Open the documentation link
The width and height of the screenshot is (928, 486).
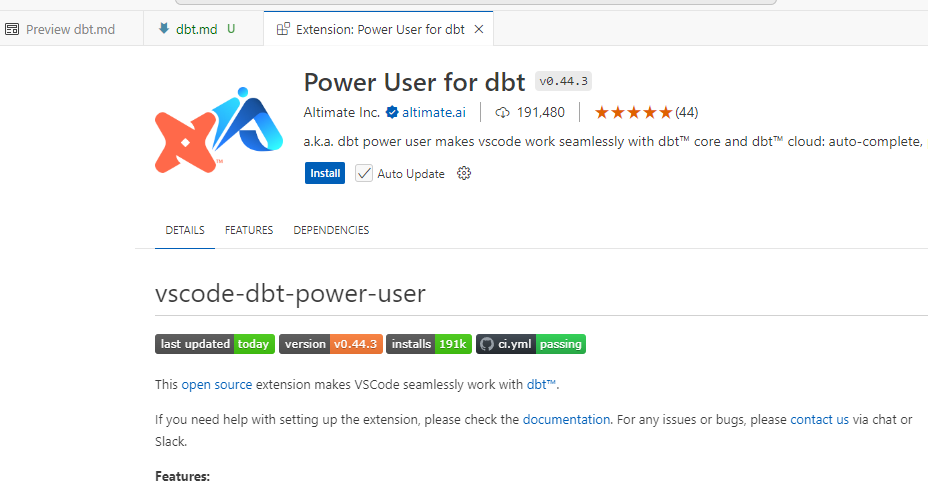pos(566,420)
